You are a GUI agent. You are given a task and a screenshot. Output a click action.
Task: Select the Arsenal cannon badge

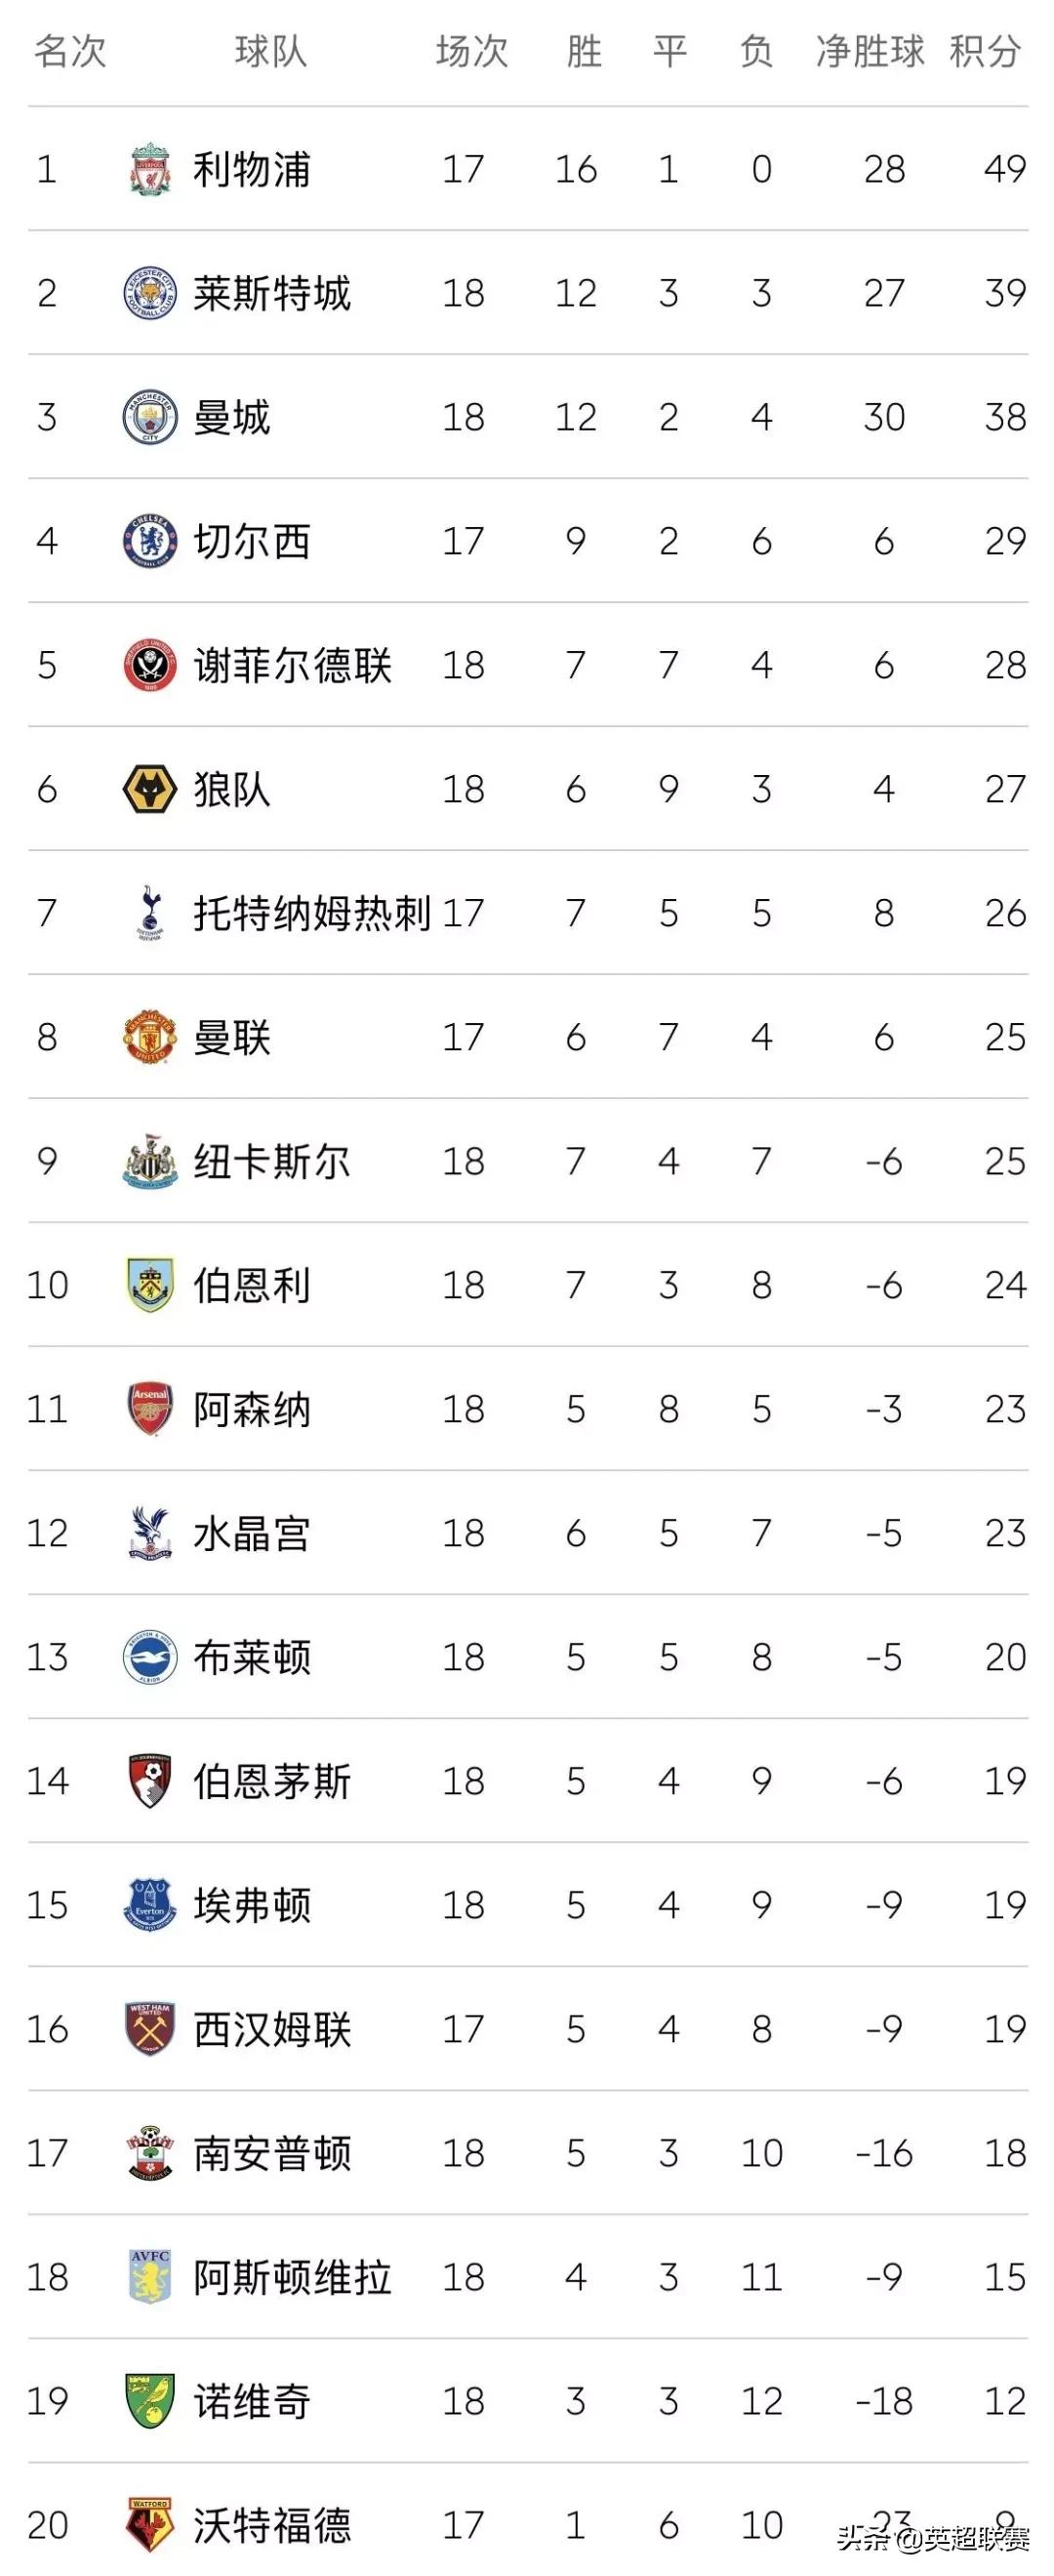pyautogui.click(x=150, y=1409)
